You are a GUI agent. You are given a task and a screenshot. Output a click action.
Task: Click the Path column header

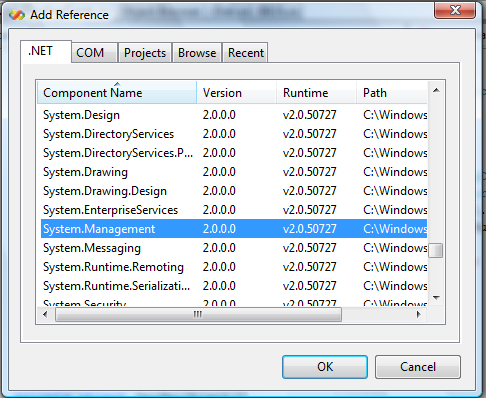(392, 92)
